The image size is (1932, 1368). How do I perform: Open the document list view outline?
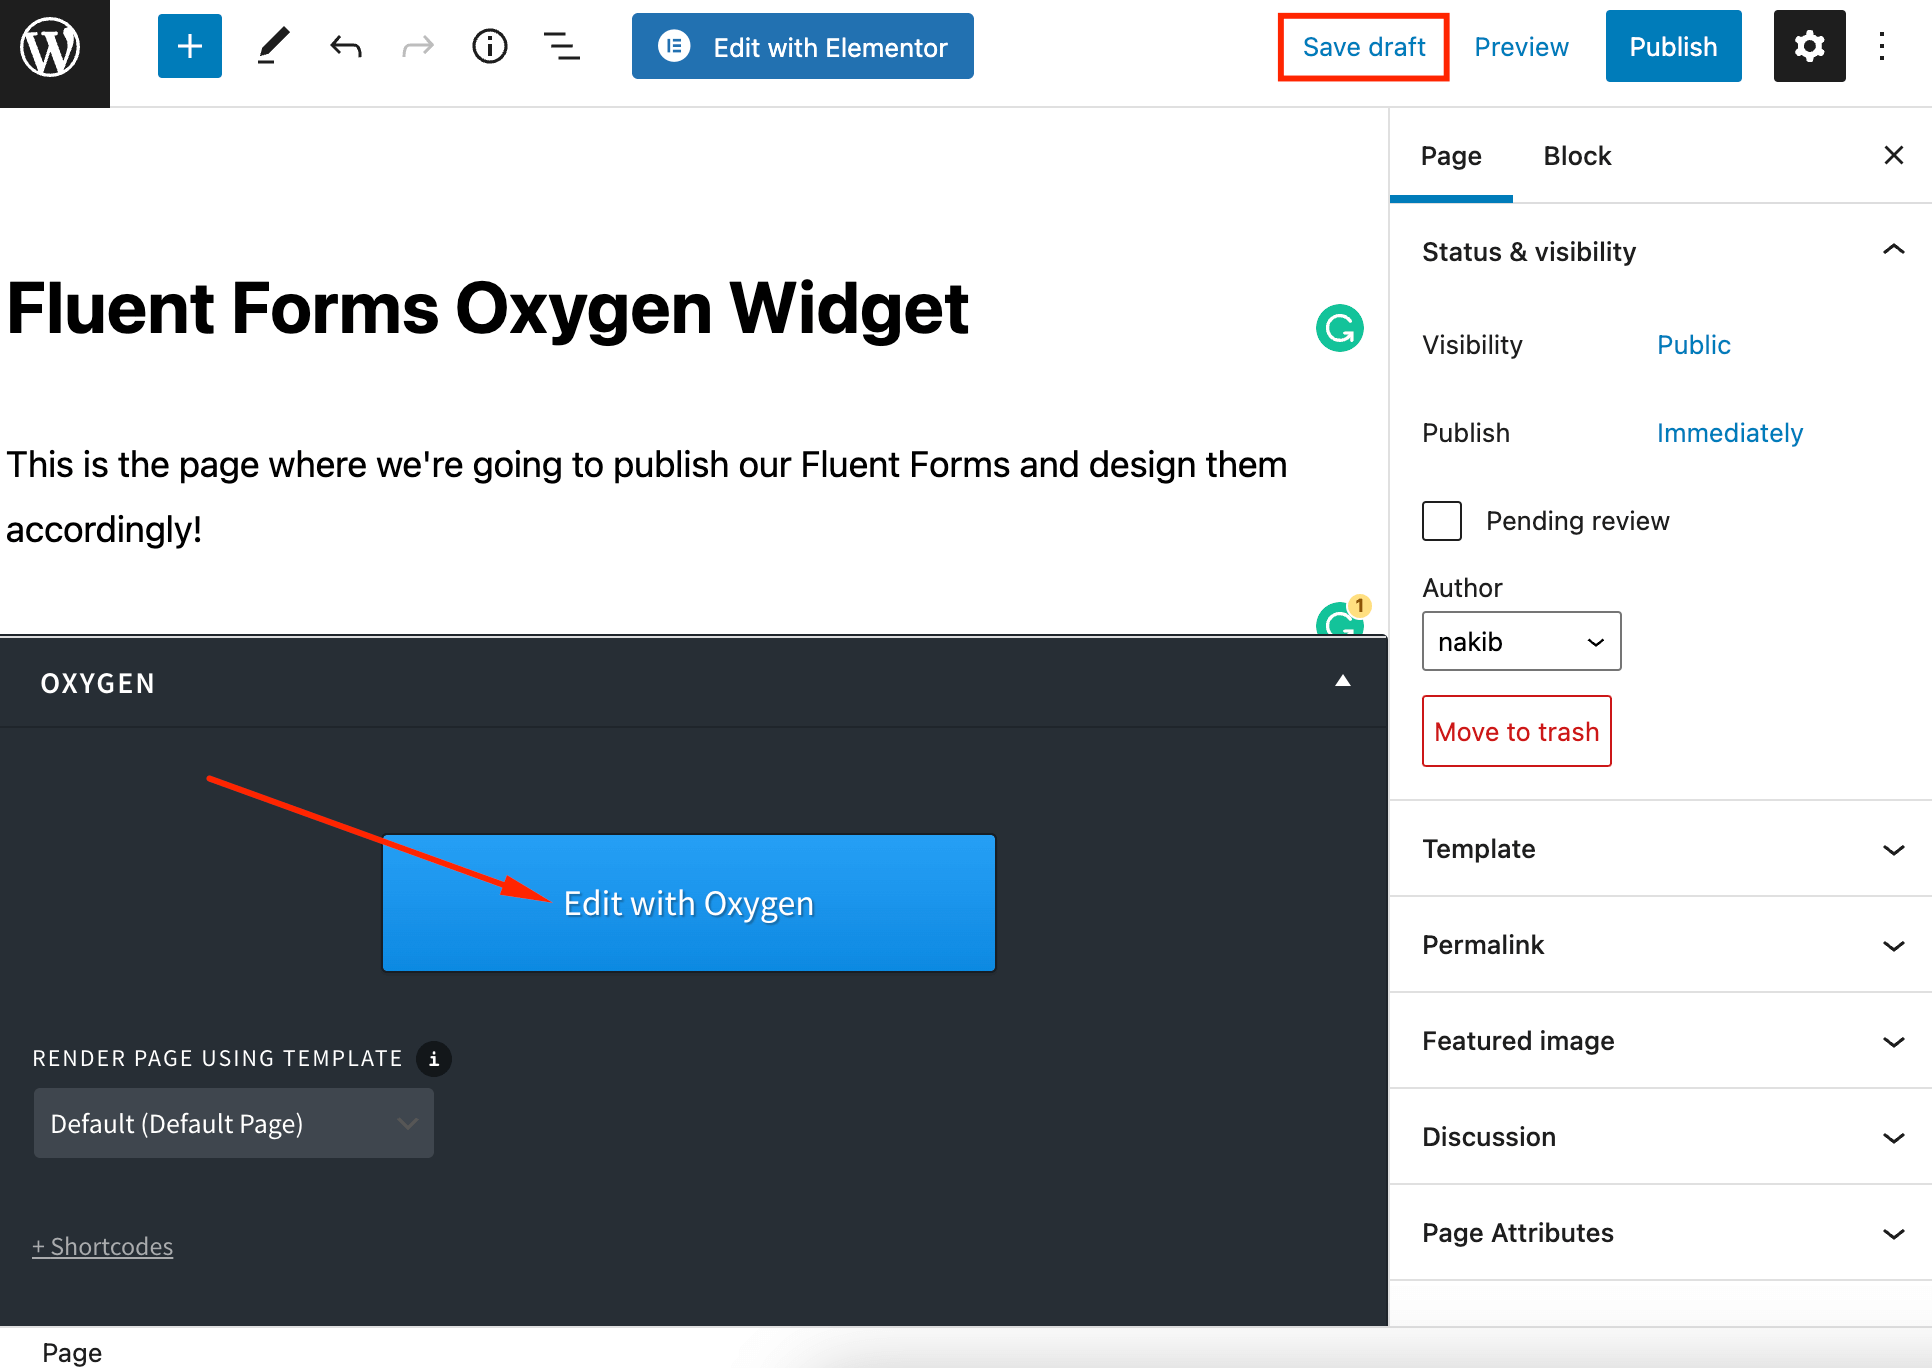pos(562,45)
